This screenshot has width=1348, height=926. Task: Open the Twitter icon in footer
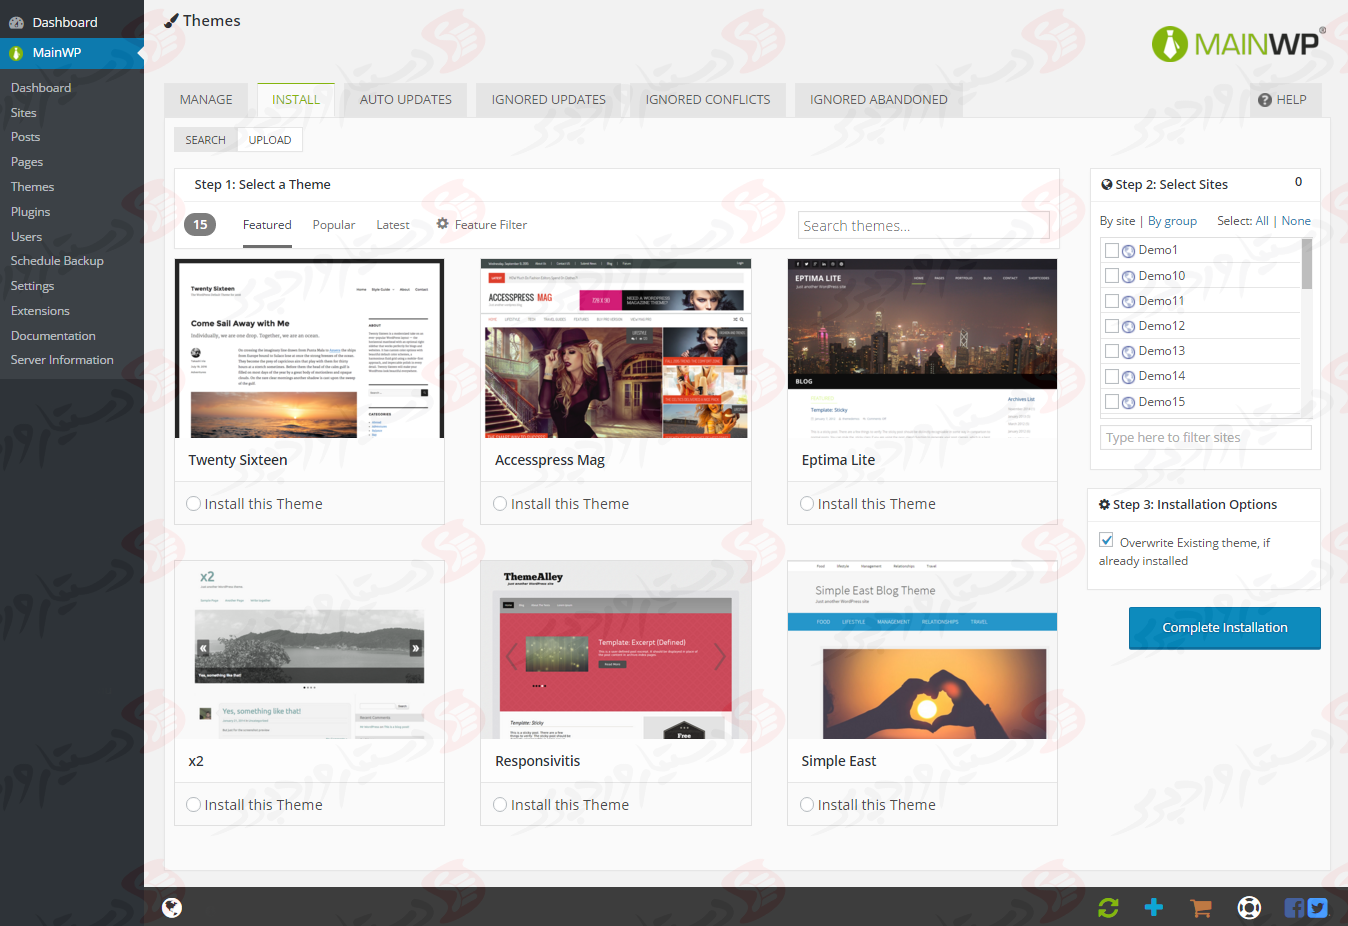coord(1318,908)
